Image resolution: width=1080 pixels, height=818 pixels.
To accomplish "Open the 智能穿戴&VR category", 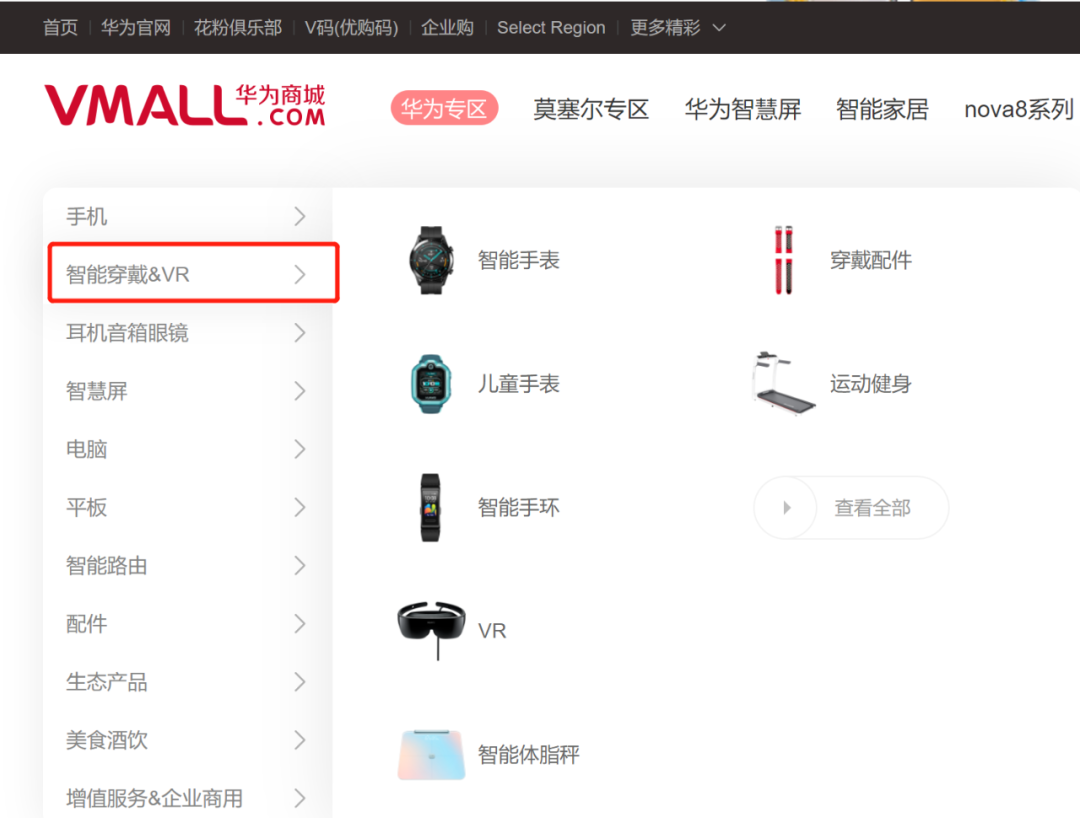I will tap(194, 273).
